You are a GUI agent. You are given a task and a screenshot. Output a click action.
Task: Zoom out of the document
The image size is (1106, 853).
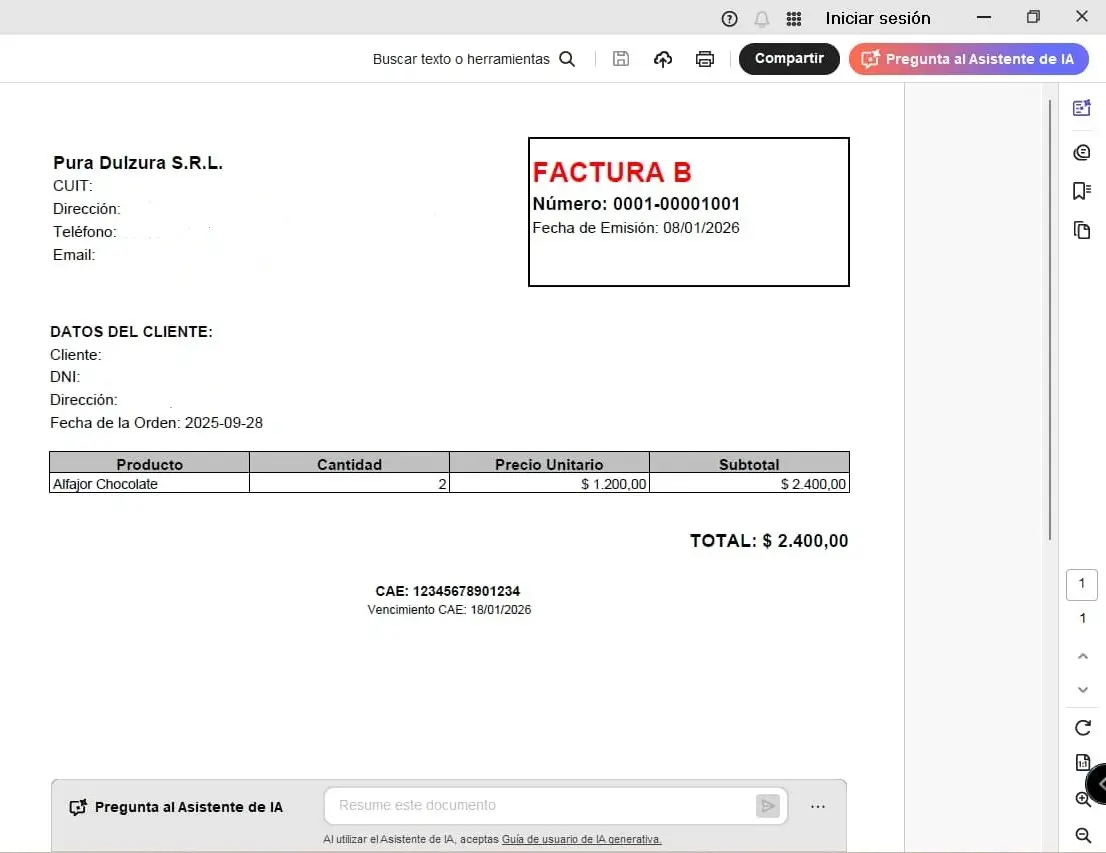click(x=1083, y=835)
